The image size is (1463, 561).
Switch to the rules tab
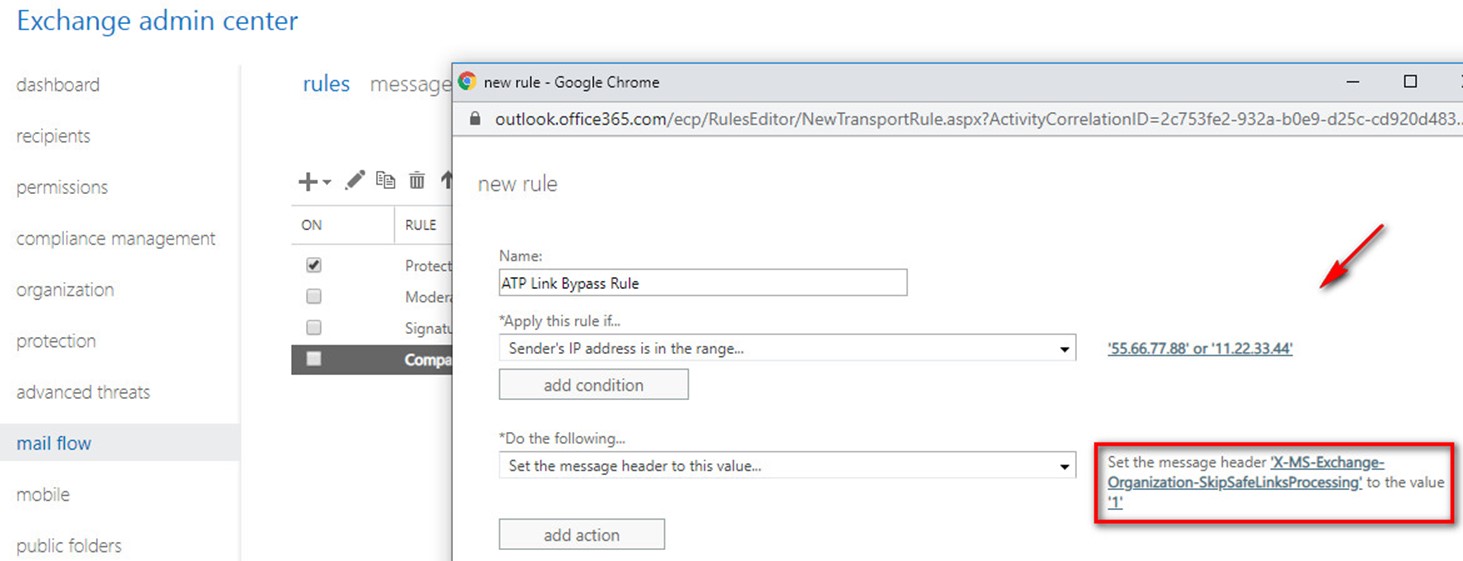pyautogui.click(x=326, y=84)
